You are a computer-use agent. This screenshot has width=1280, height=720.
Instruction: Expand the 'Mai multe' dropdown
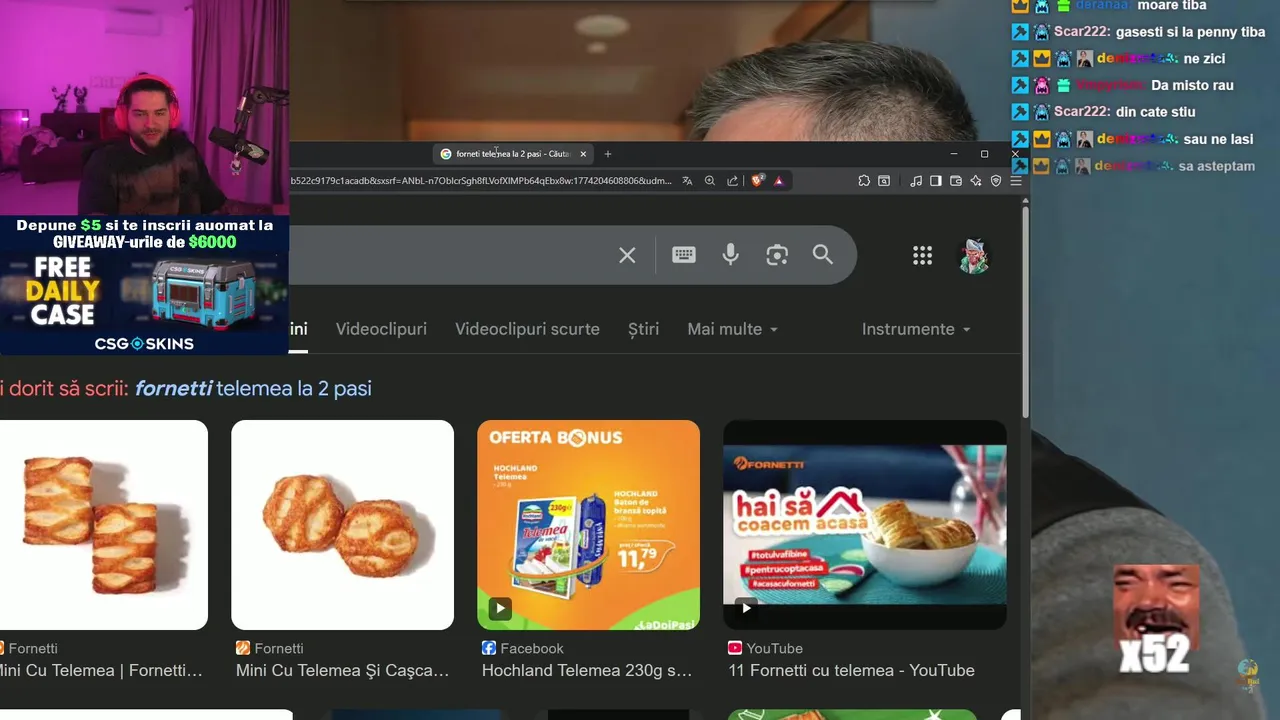732,329
